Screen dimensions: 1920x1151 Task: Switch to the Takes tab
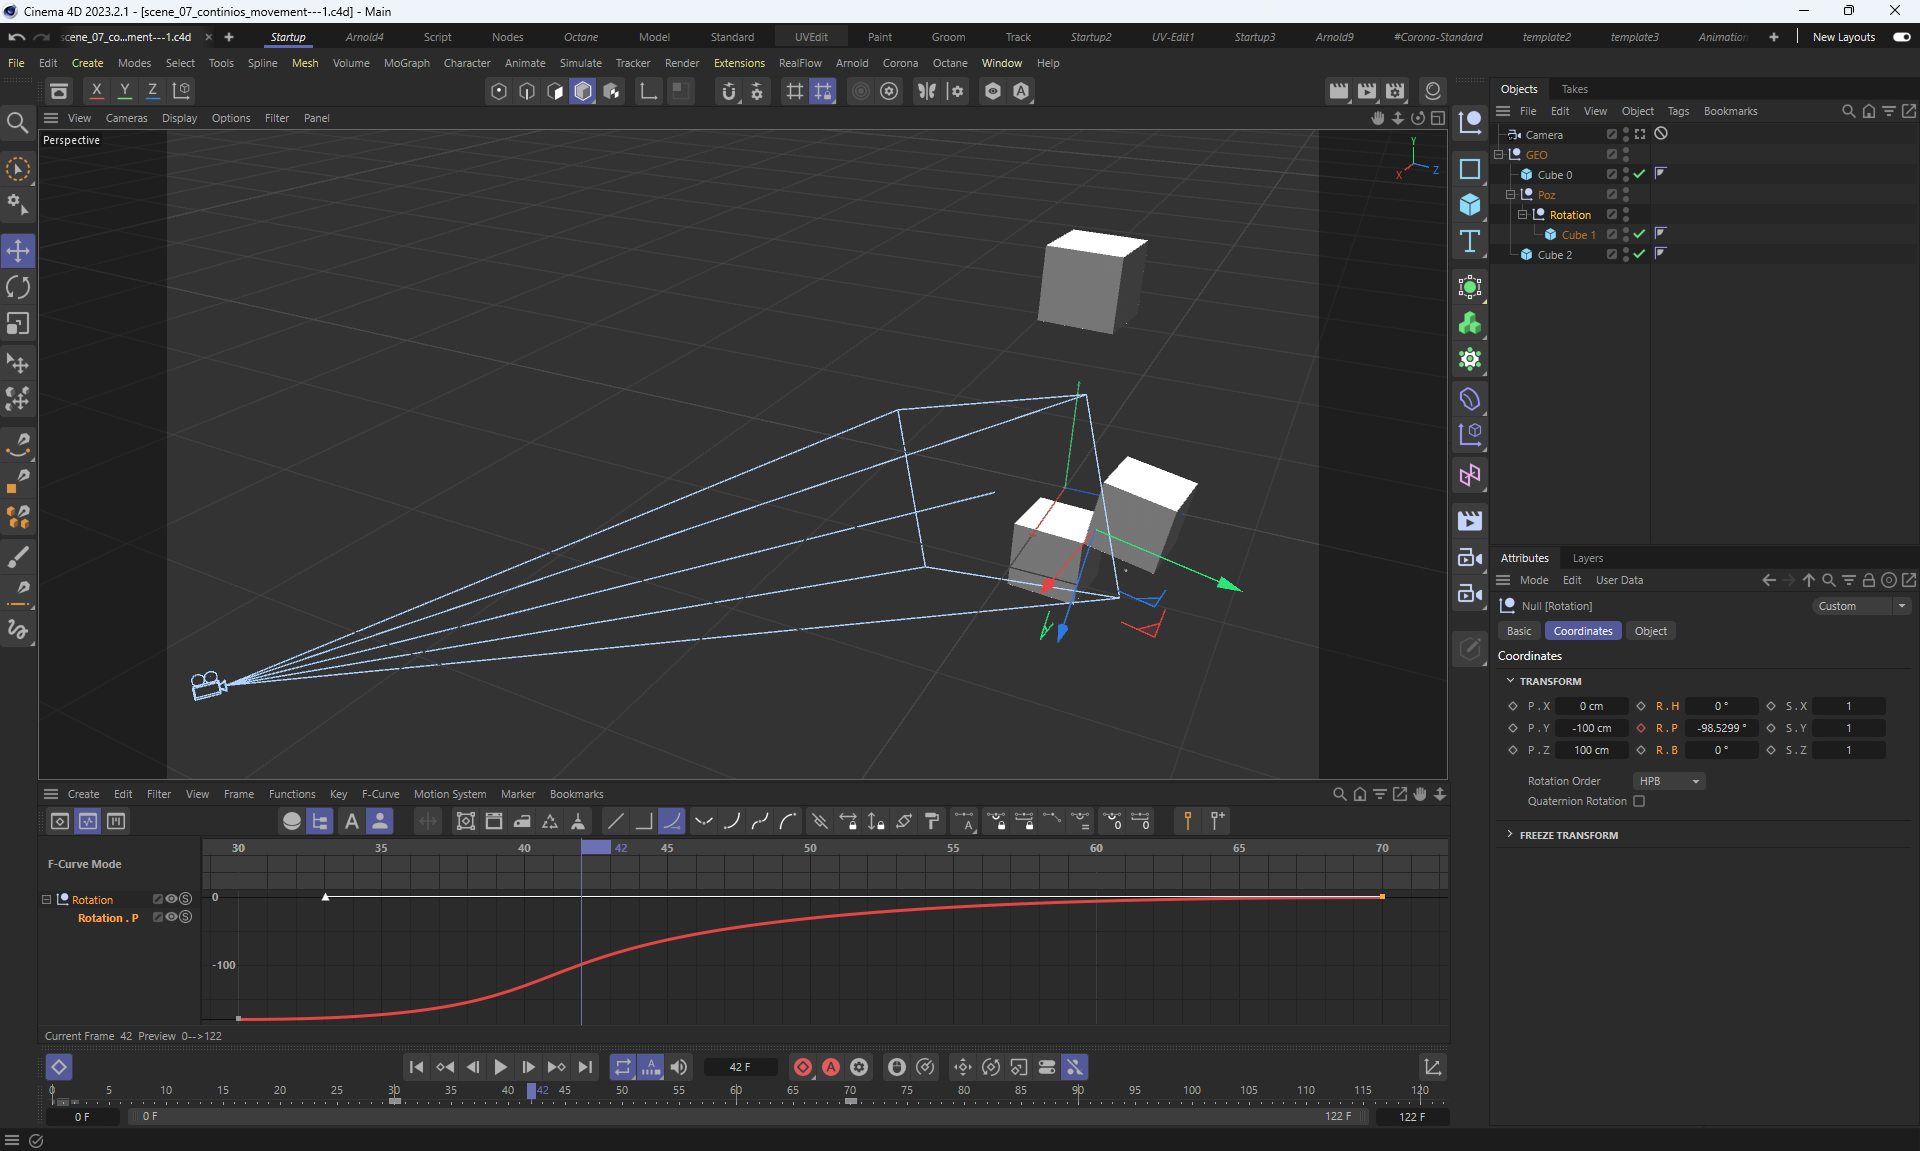pyautogui.click(x=1574, y=89)
